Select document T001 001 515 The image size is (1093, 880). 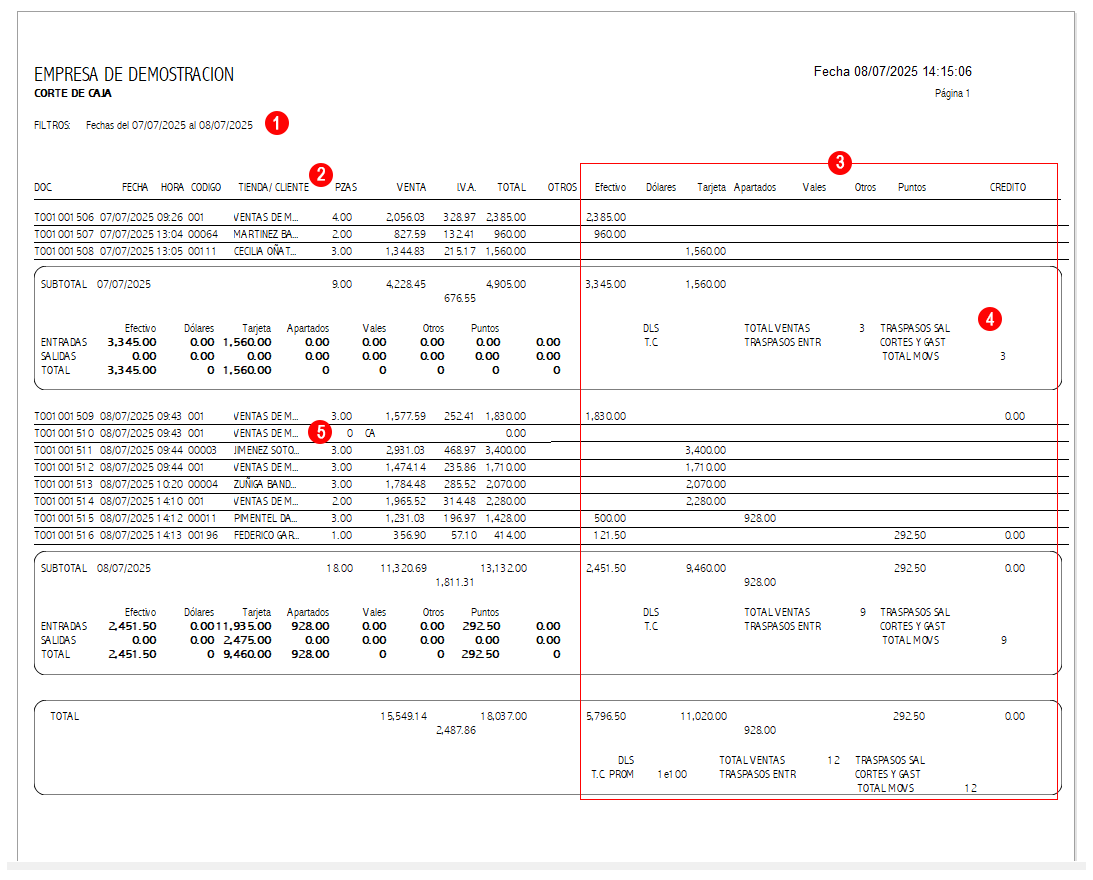64,518
